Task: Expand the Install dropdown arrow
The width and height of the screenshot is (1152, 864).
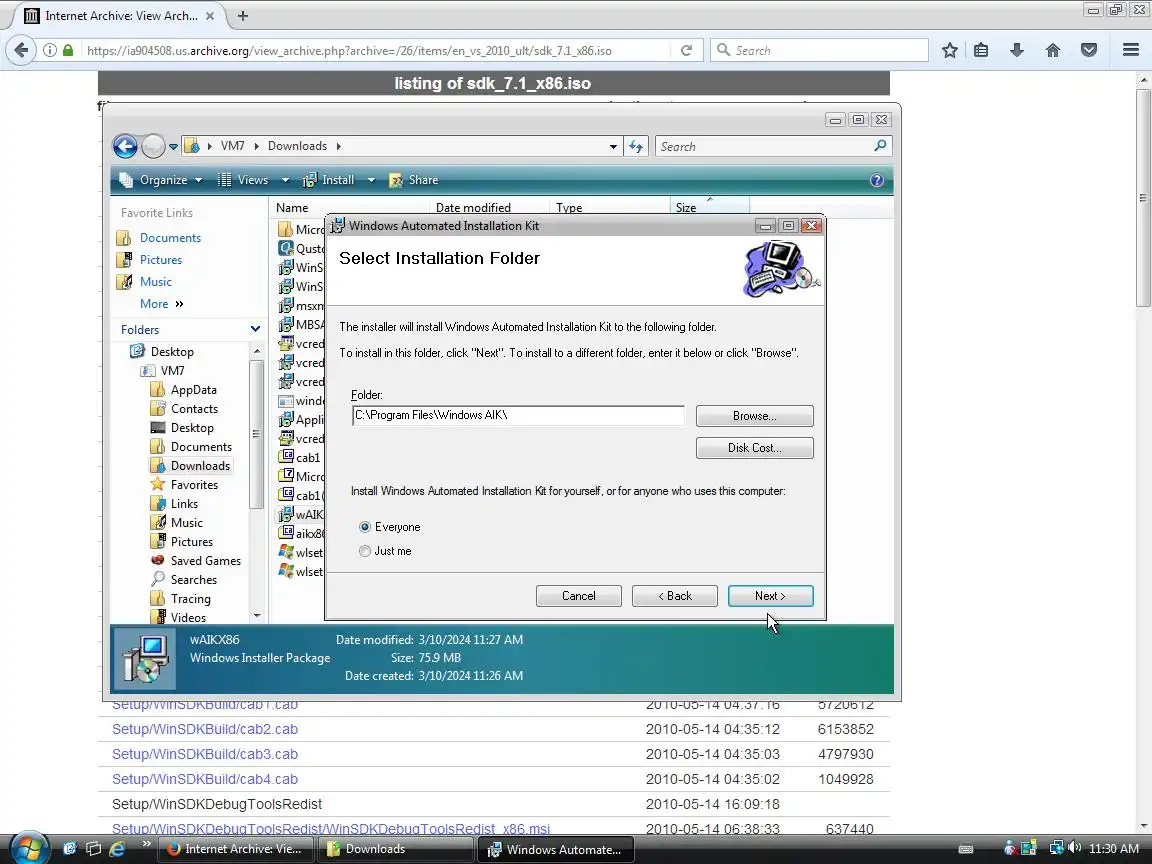Action: coord(371,180)
